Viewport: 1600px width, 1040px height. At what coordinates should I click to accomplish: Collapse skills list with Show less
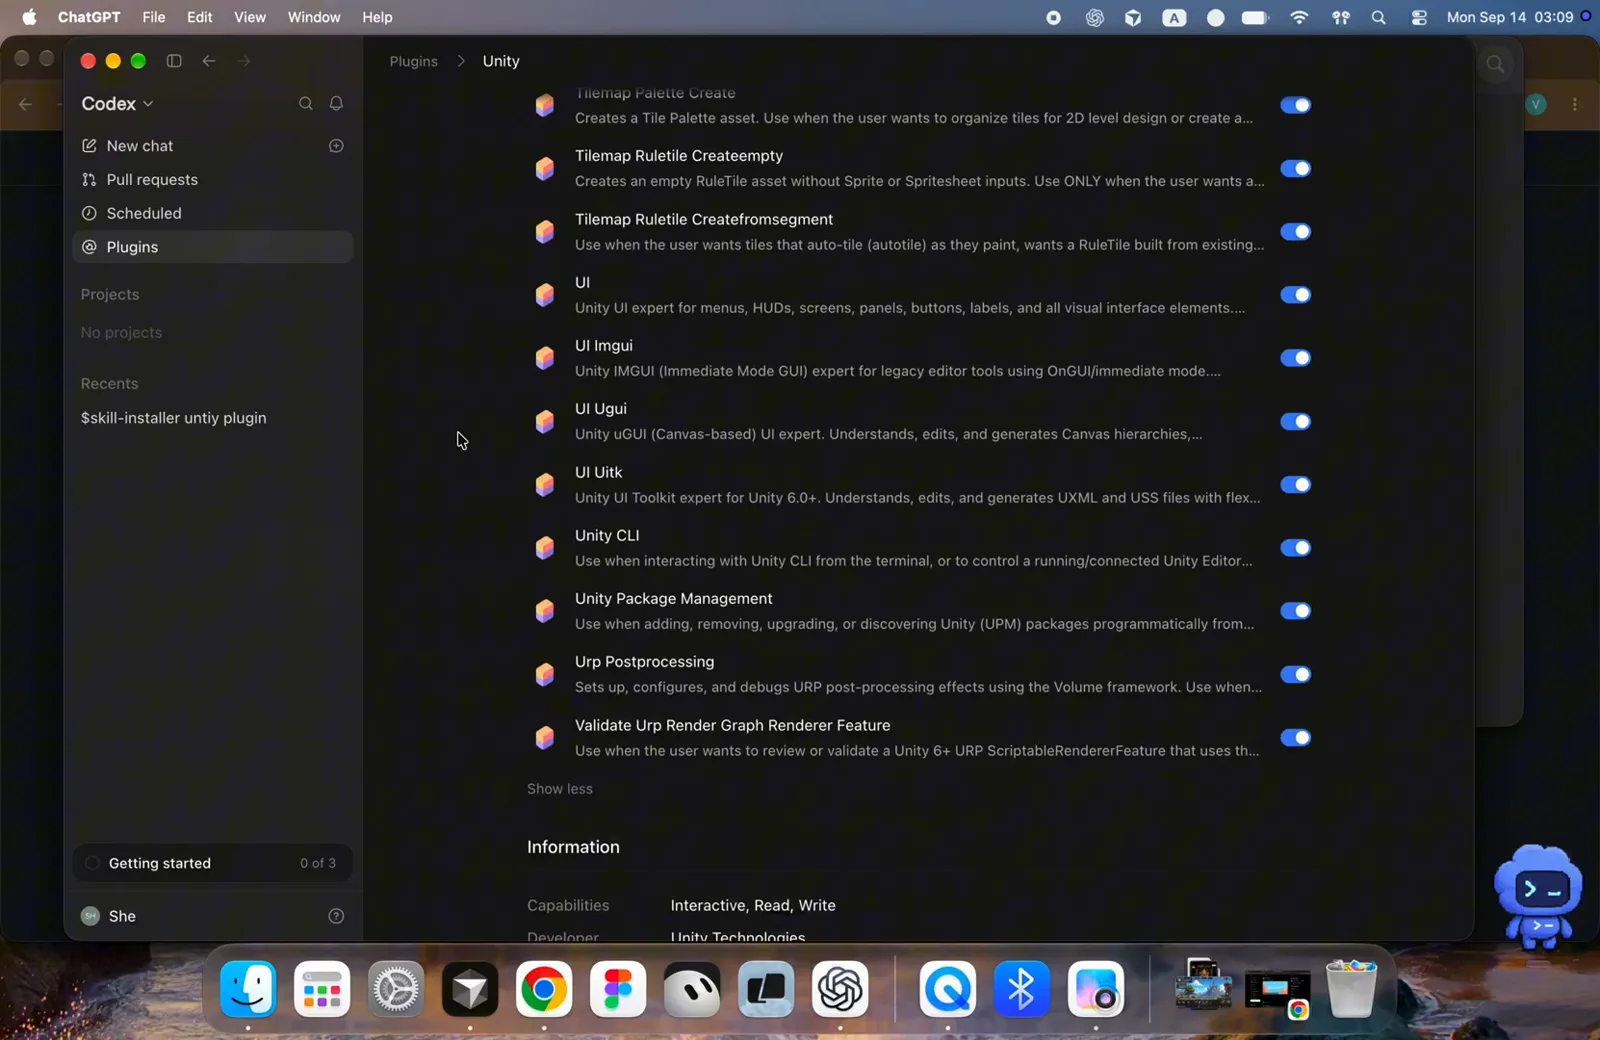(560, 789)
